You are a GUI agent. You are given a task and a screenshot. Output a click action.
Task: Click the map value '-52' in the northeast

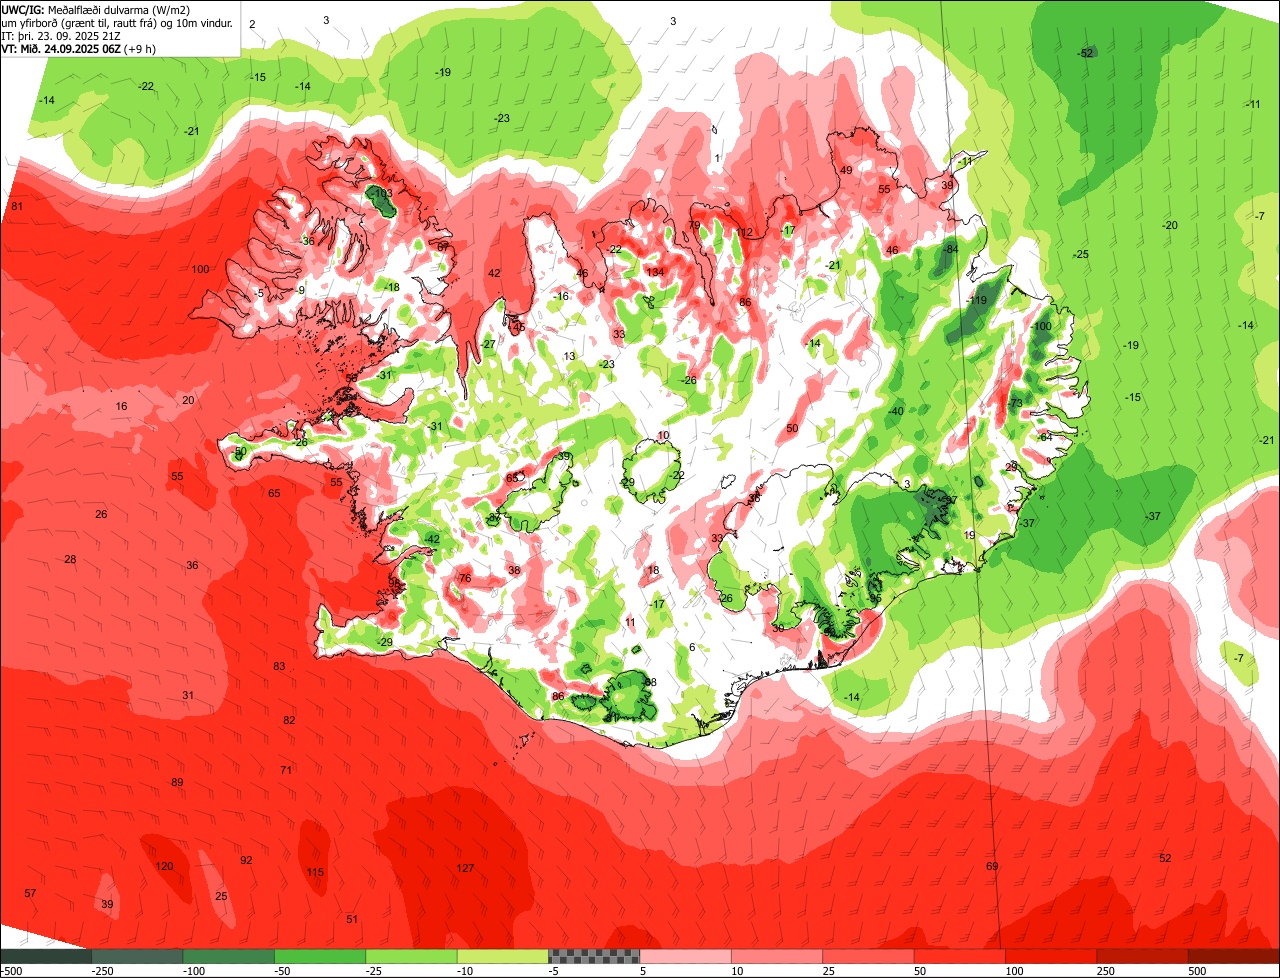pos(1085,53)
